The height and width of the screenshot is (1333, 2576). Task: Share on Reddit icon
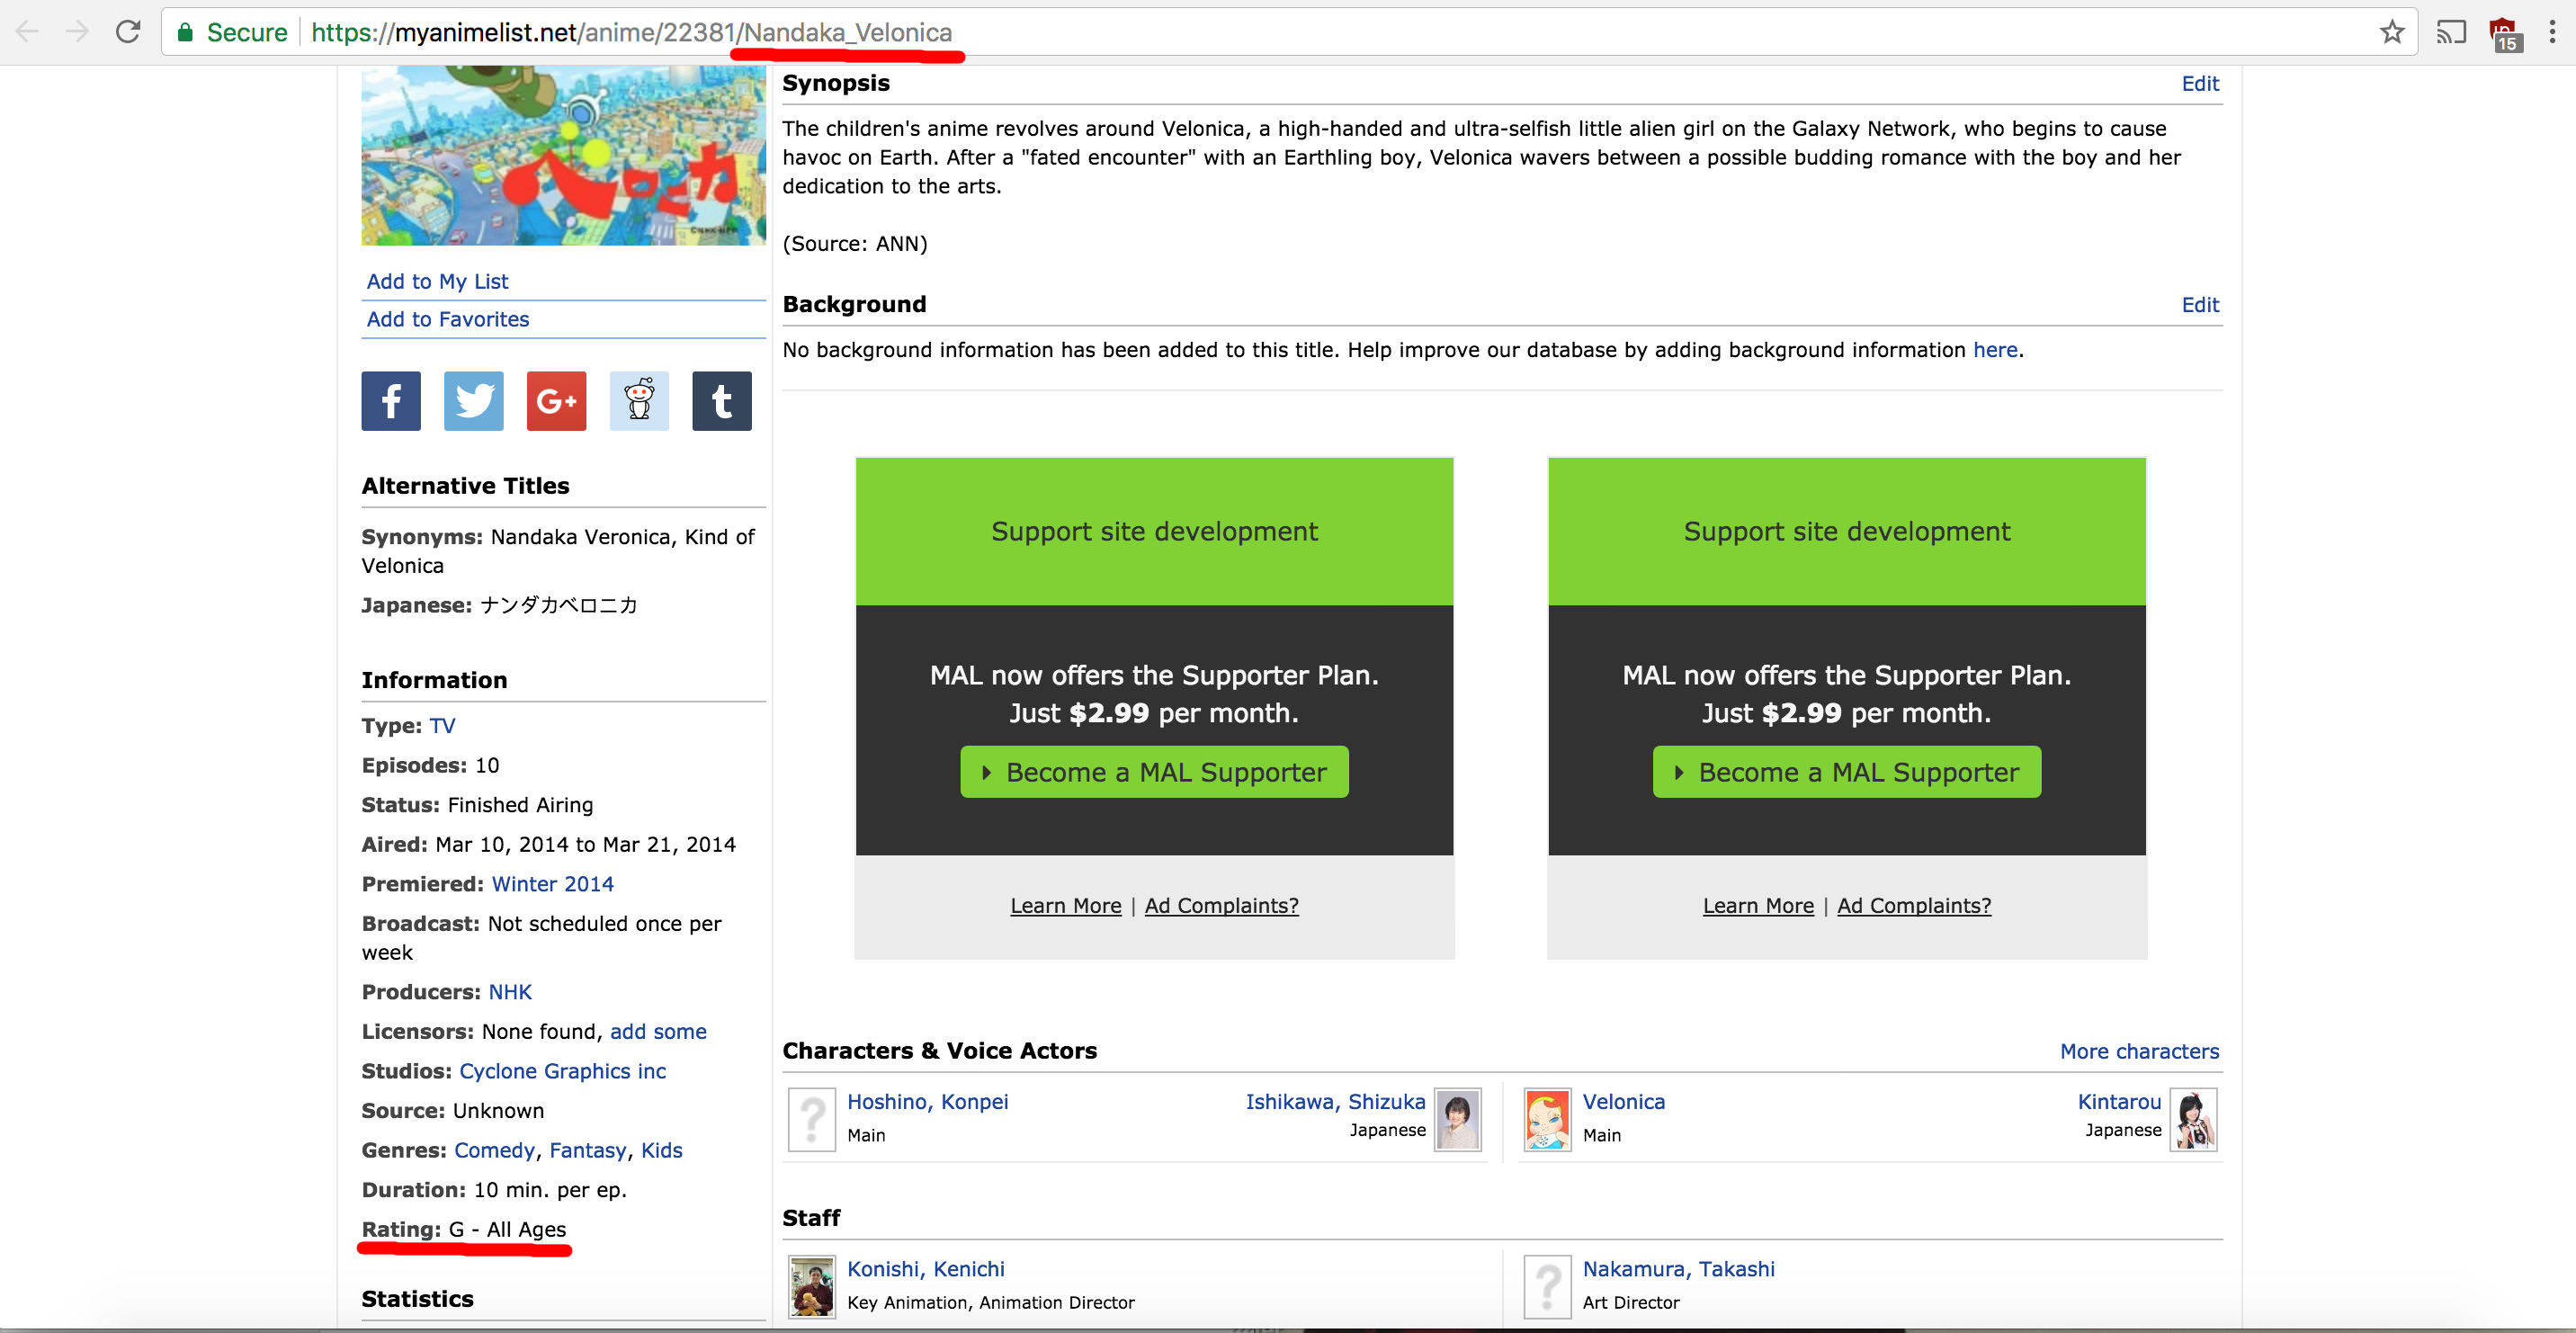coord(639,401)
